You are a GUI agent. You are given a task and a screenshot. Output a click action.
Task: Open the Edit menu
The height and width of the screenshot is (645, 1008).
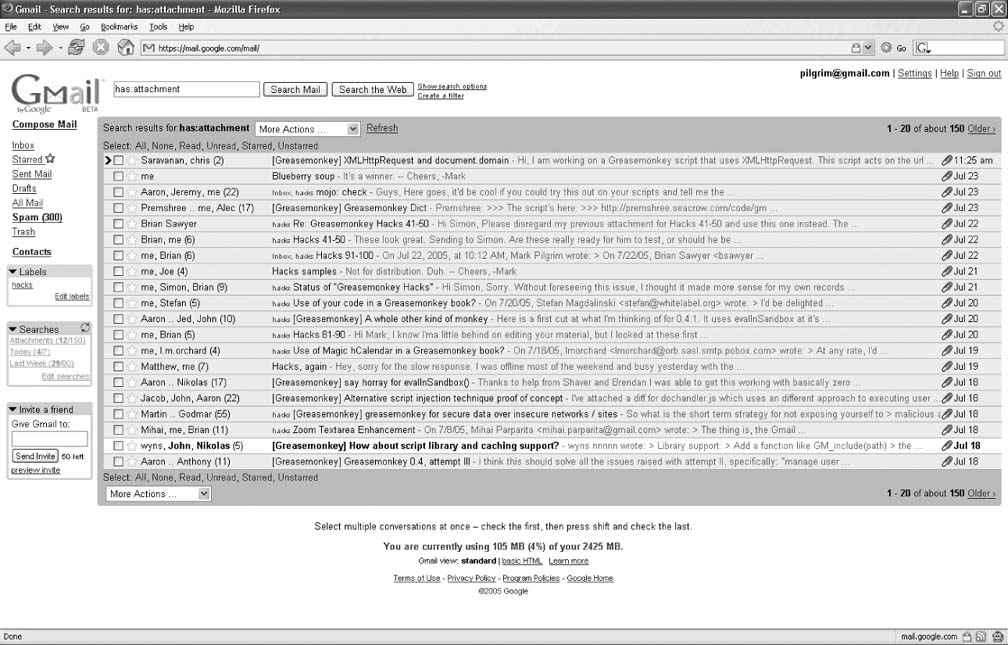point(34,27)
